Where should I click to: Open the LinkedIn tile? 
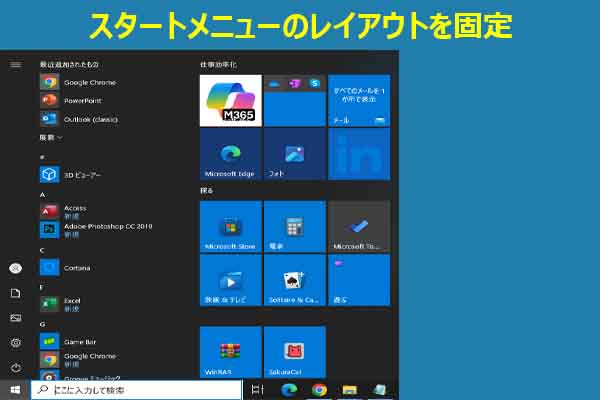tap(359, 154)
